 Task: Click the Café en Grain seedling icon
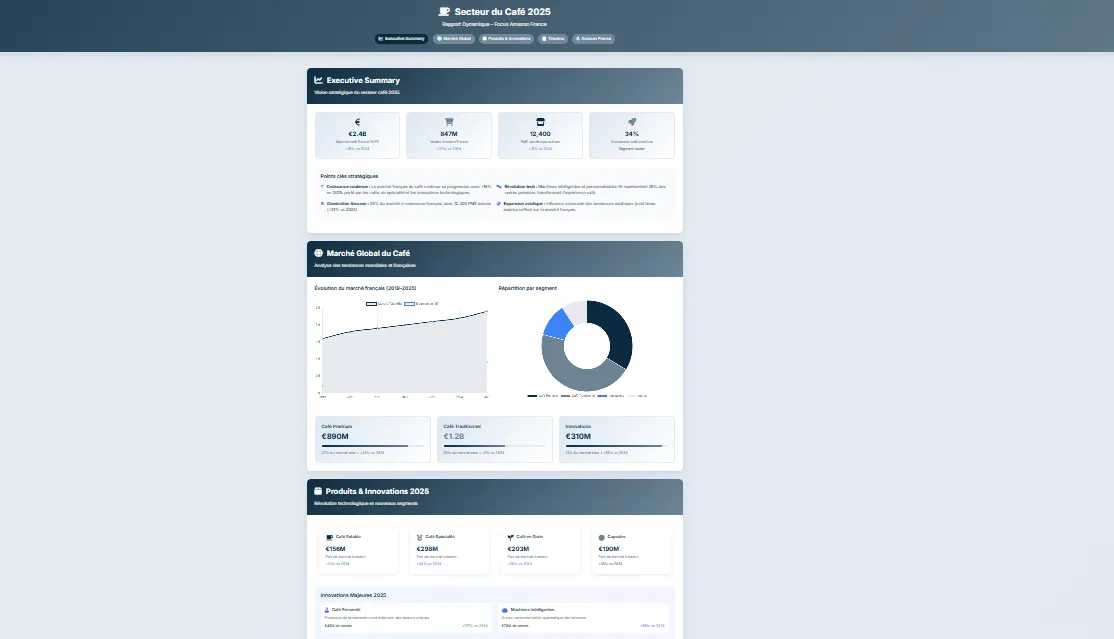(510, 537)
